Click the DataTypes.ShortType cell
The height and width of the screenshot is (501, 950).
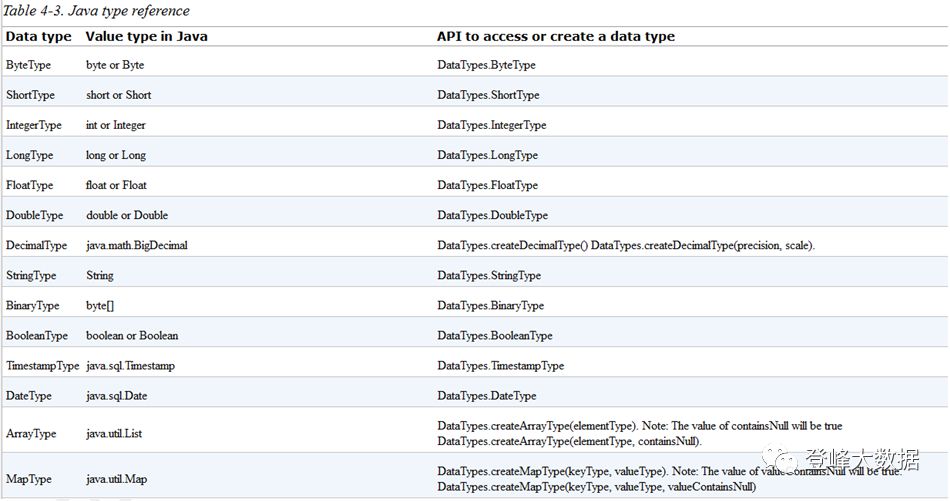488,95
